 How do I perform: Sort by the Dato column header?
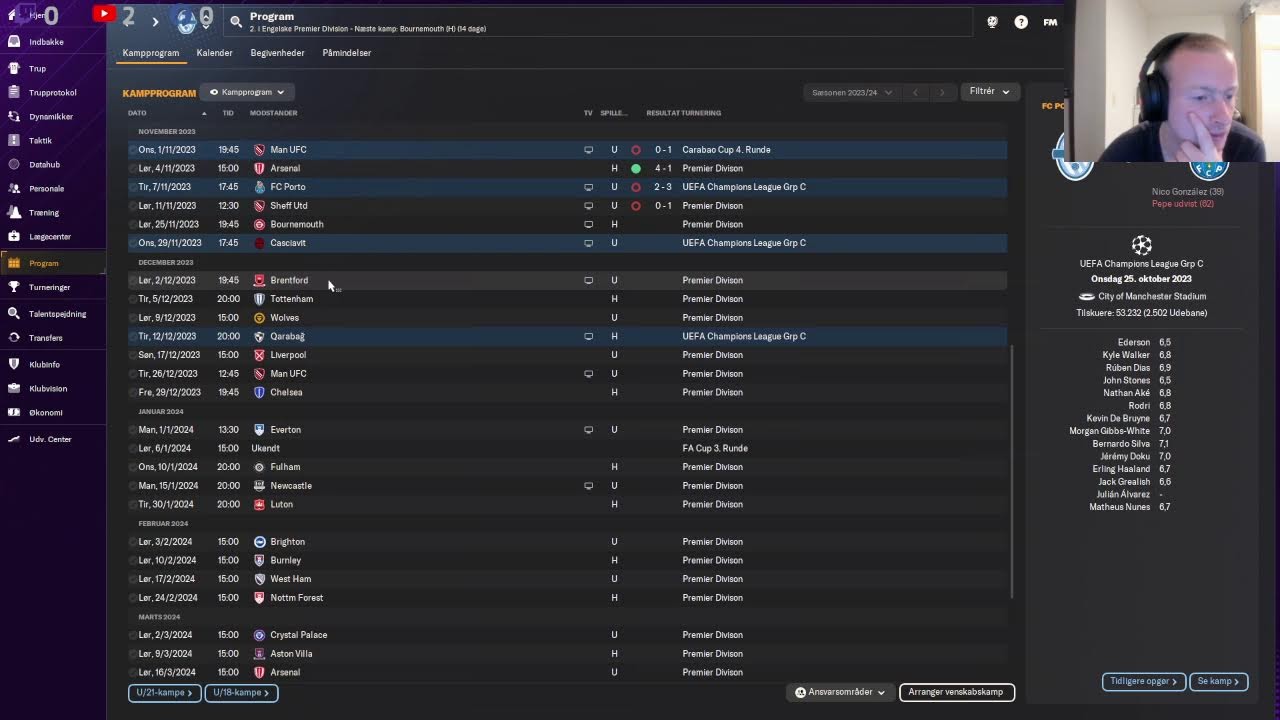(x=137, y=113)
